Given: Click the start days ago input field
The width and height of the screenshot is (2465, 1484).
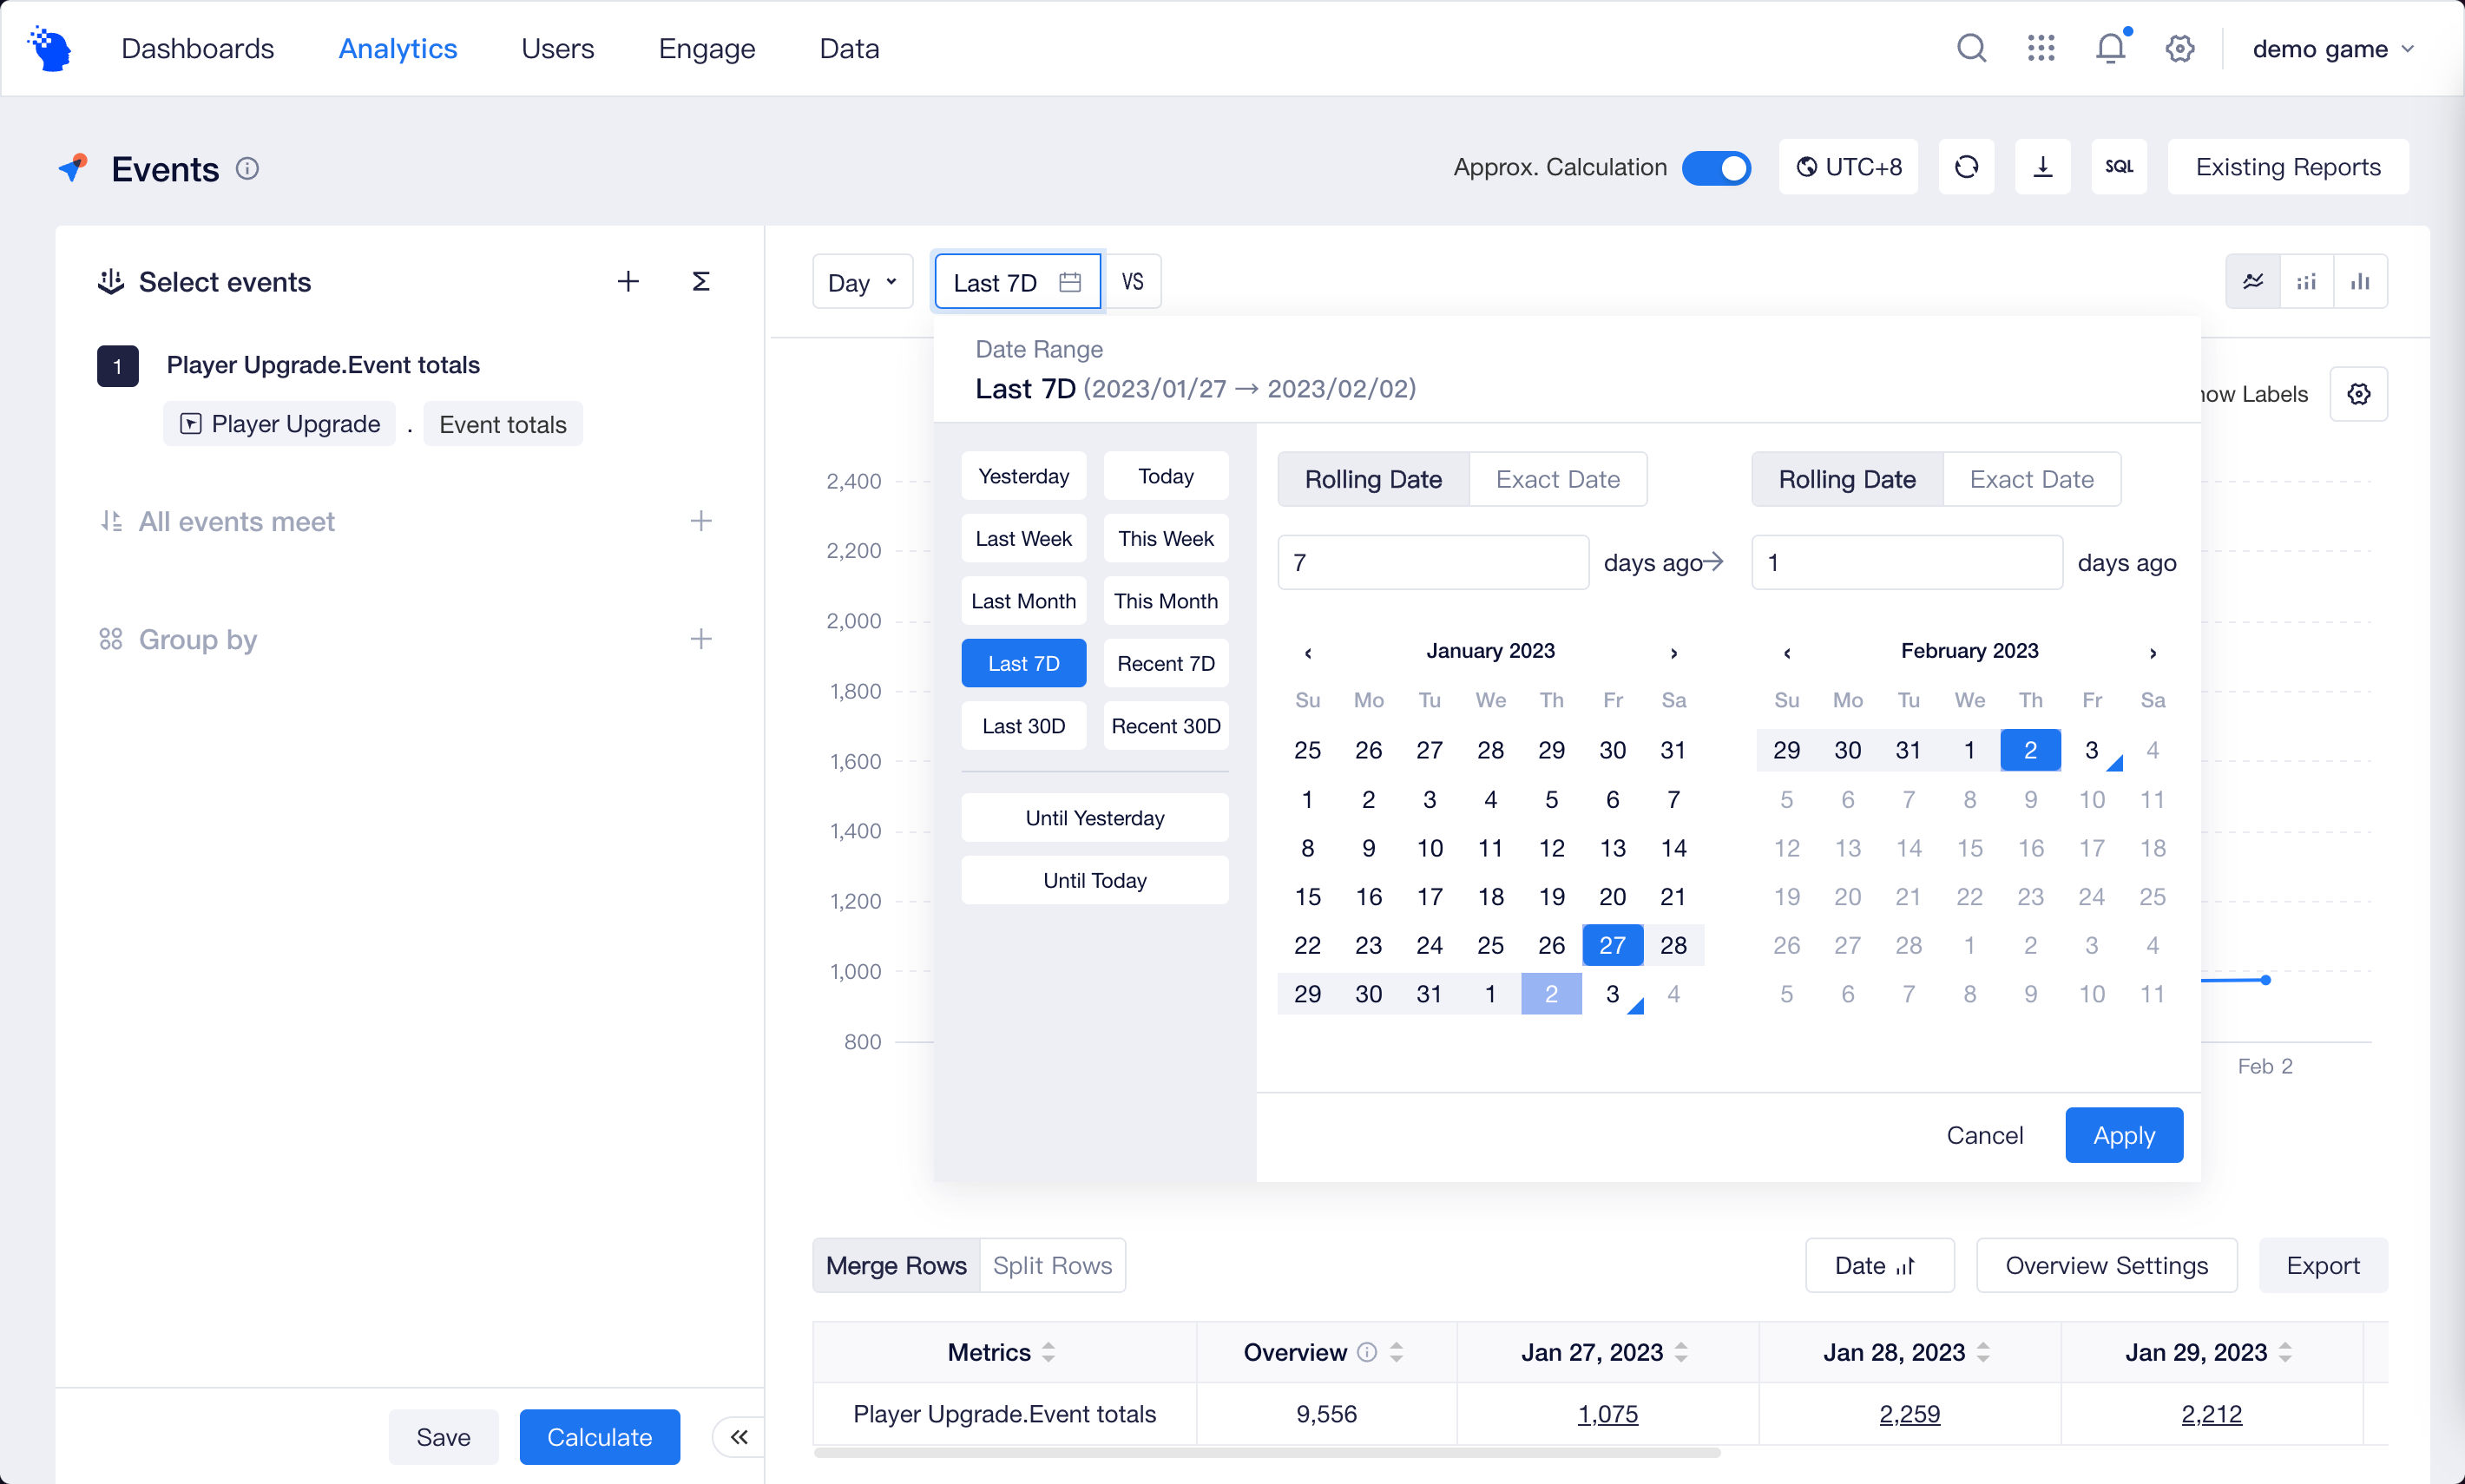Looking at the screenshot, I should pyautogui.click(x=1432, y=562).
